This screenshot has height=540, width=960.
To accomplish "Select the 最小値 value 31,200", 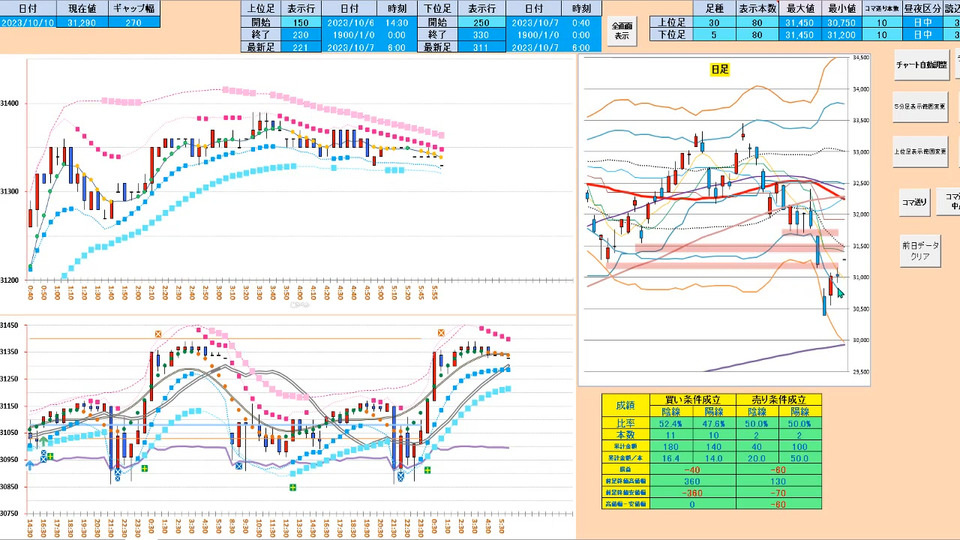I will click(841, 35).
